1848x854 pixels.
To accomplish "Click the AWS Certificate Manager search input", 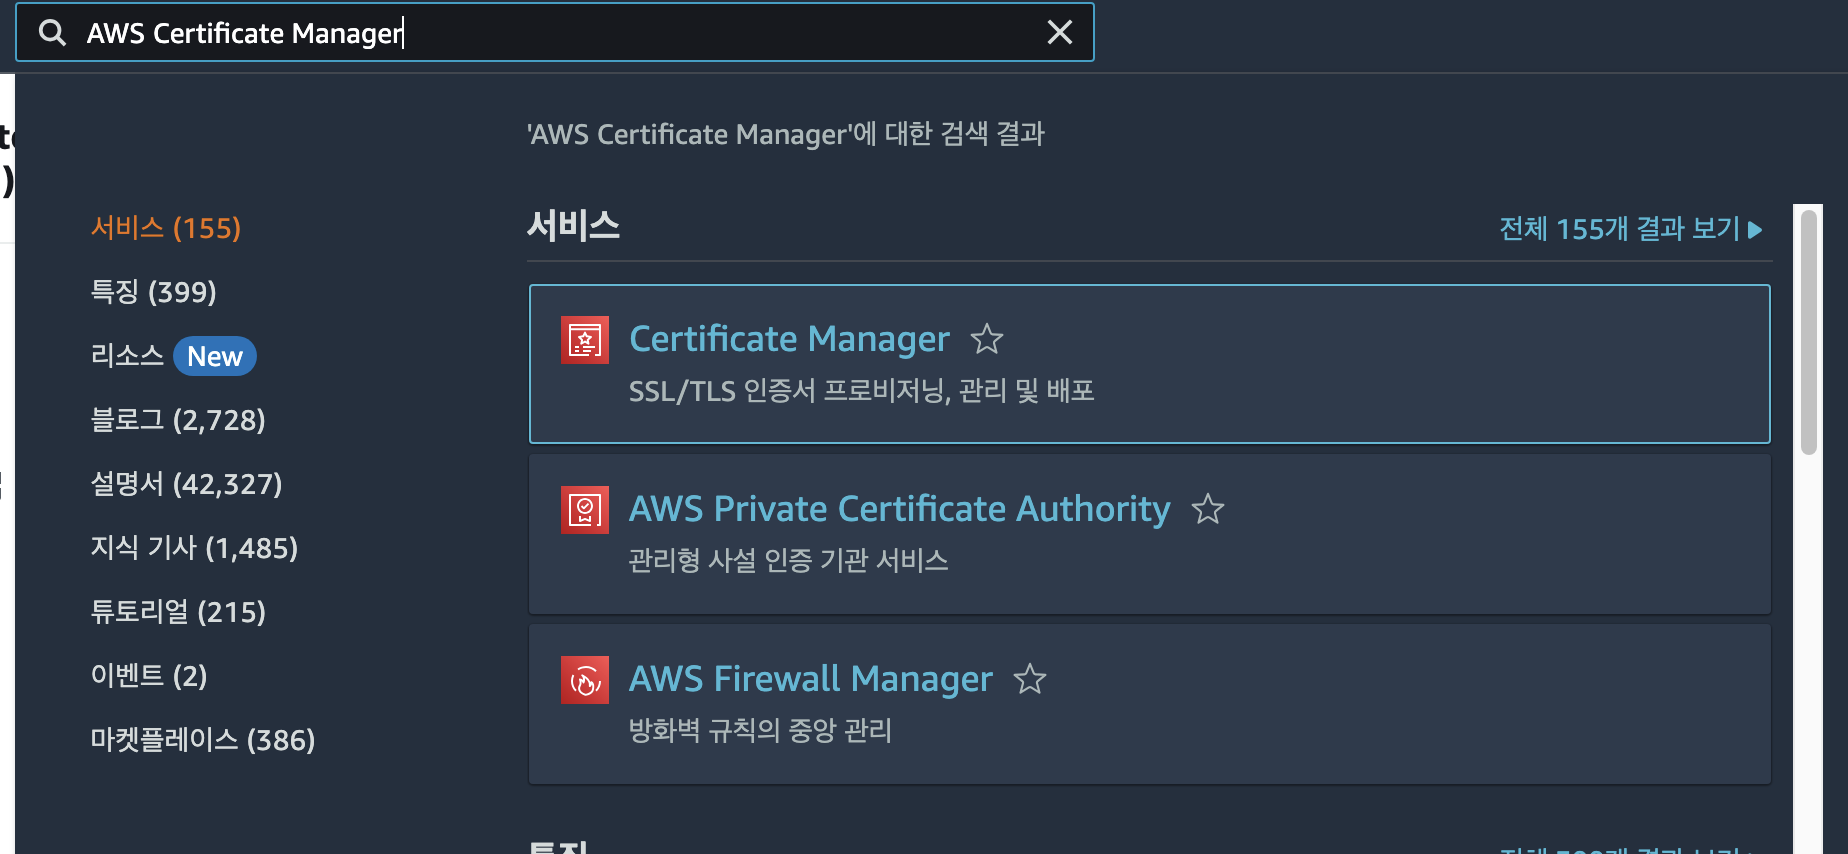I will pos(555,33).
